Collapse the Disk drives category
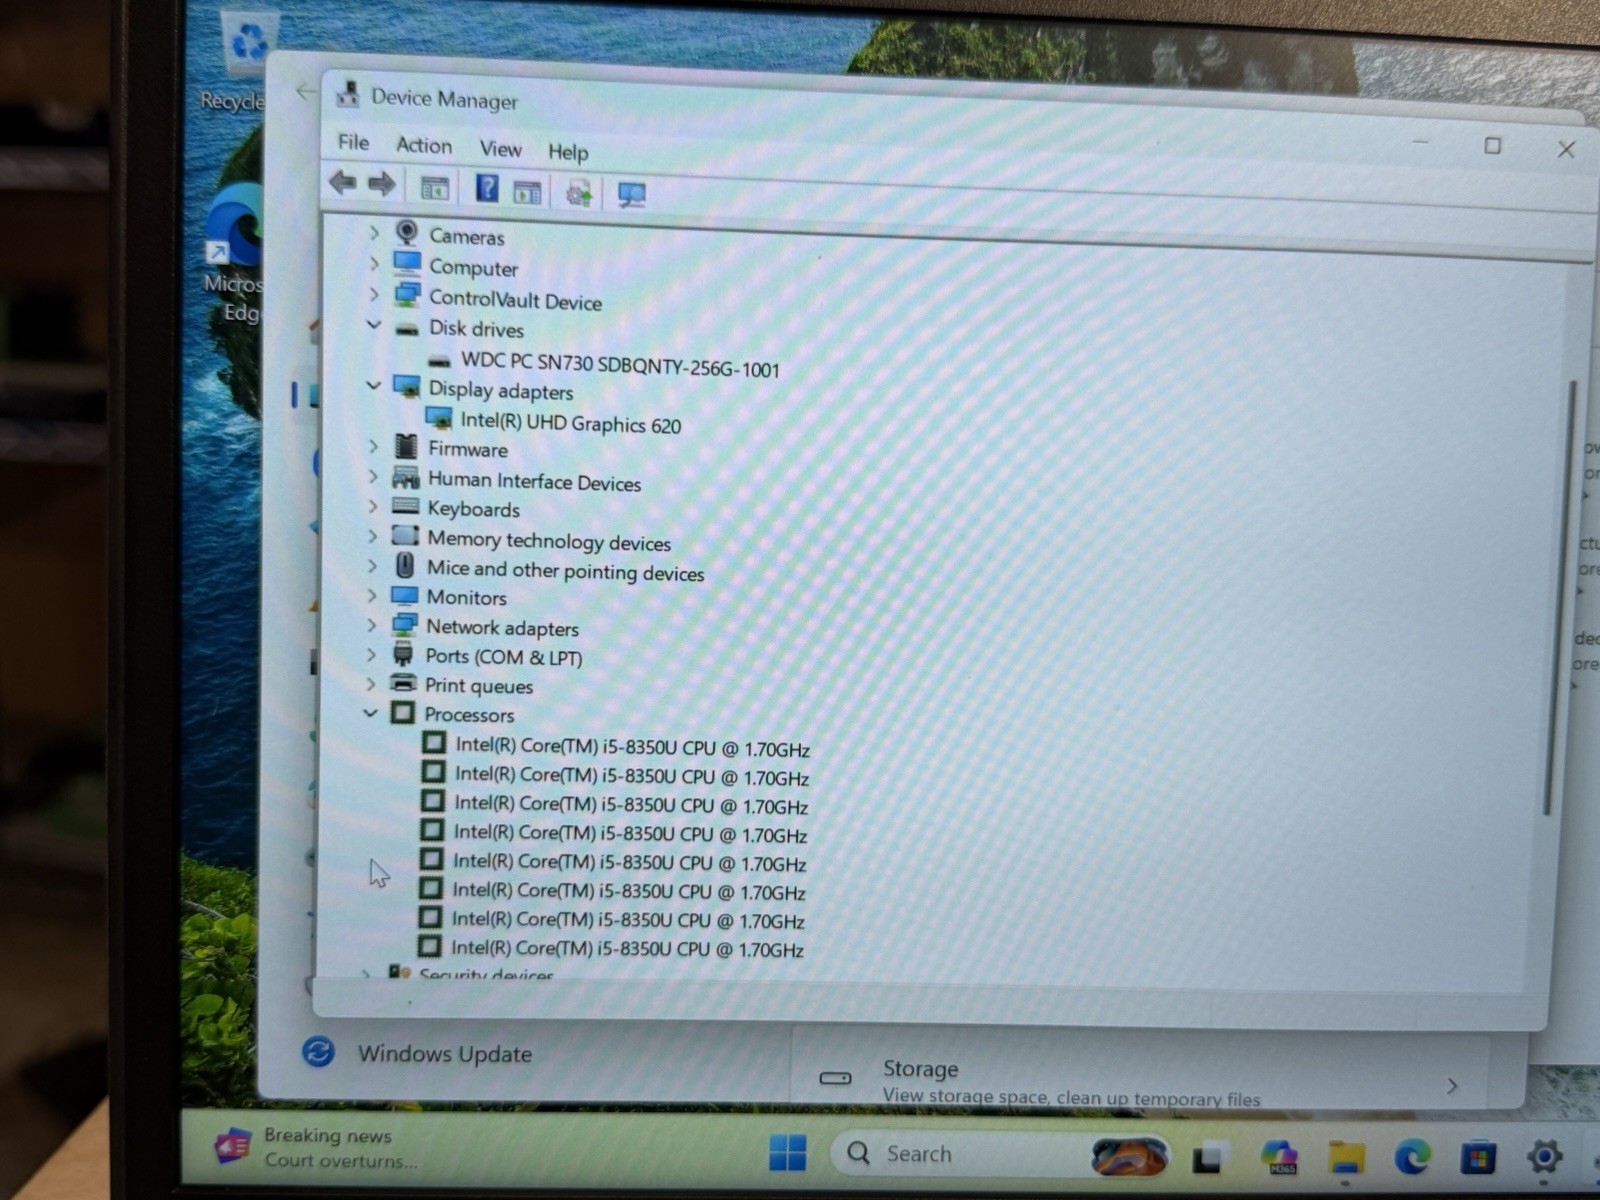1600x1200 pixels. pyautogui.click(x=374, y=325)
